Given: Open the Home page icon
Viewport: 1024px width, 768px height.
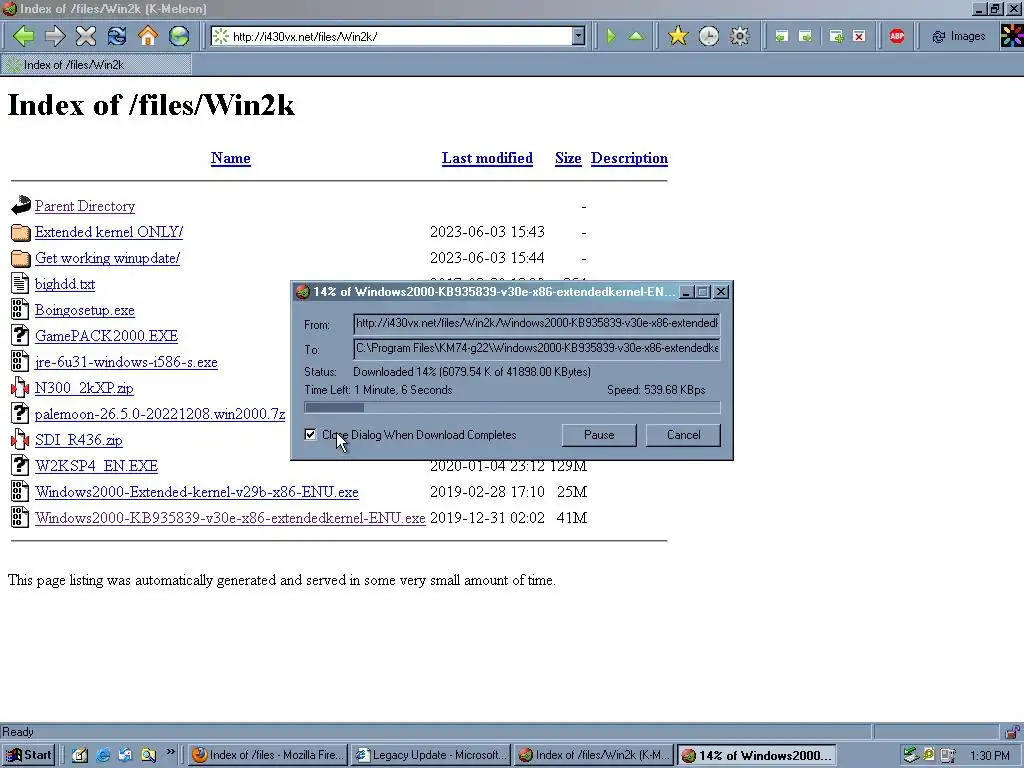Looking at the screenshot, I should 148,36.
